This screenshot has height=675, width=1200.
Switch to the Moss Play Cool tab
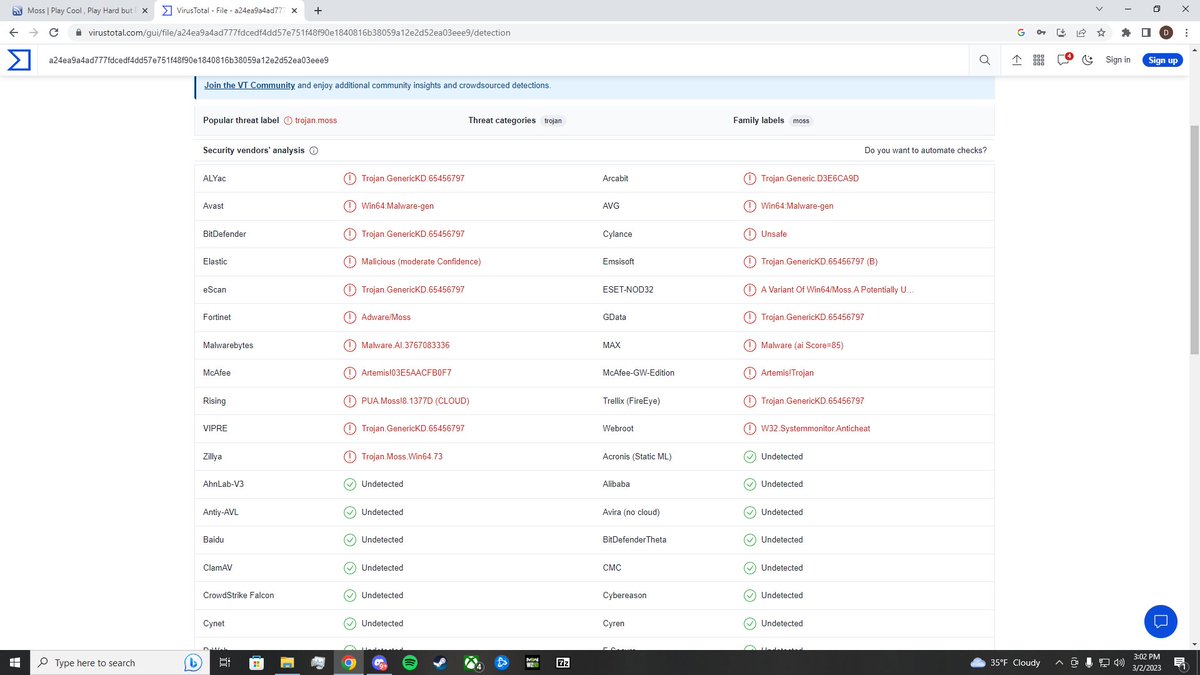(x=78, y=10)
